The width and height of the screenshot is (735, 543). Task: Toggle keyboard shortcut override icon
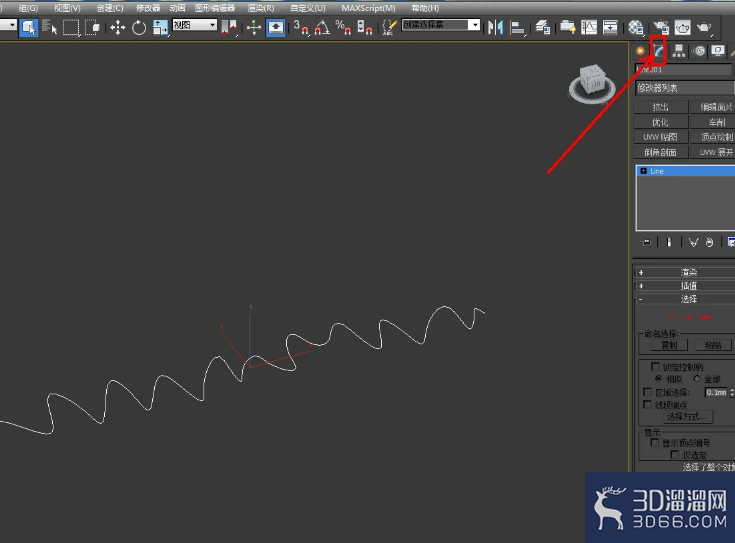pos(275,27)
